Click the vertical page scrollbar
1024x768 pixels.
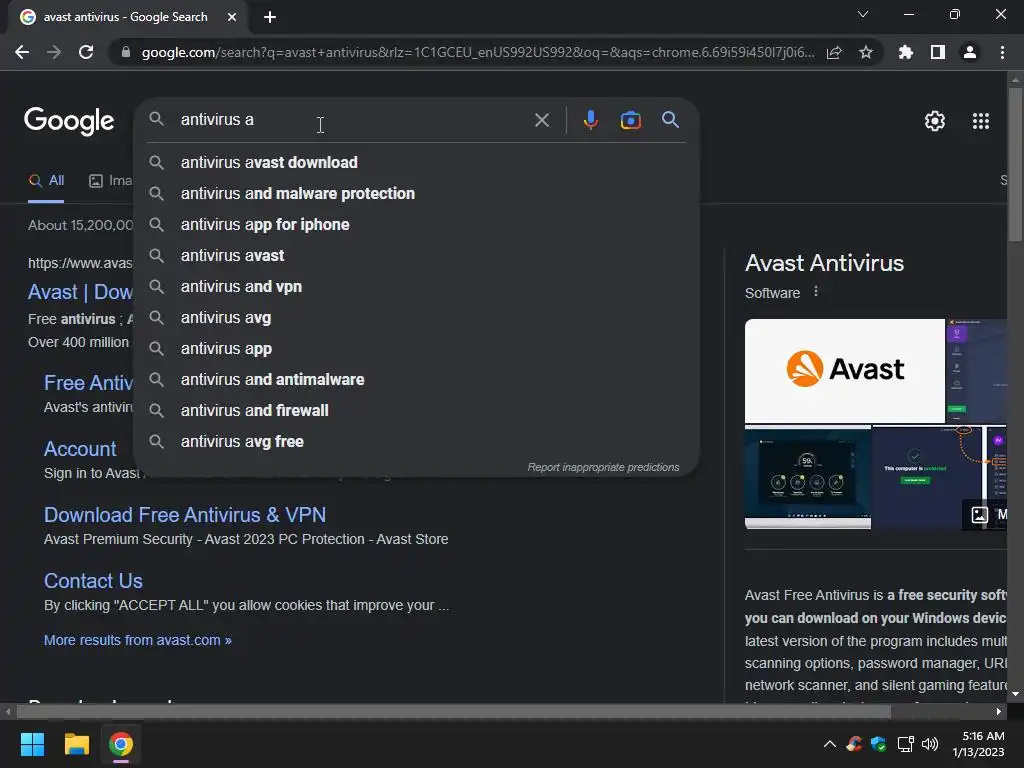(1015, 163)
